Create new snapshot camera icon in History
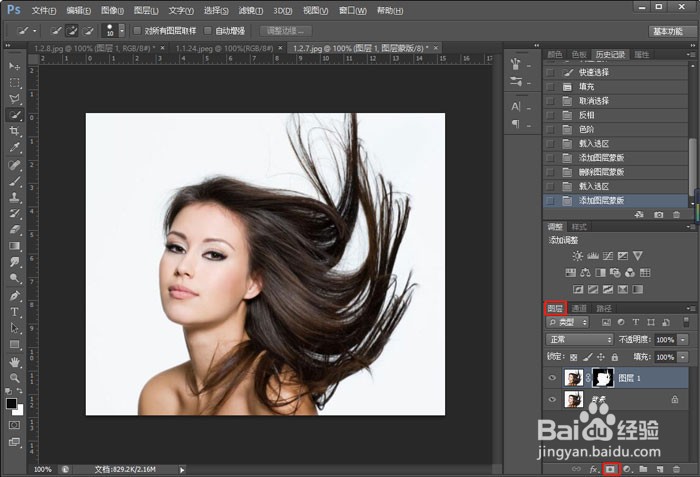 (658, 215)
